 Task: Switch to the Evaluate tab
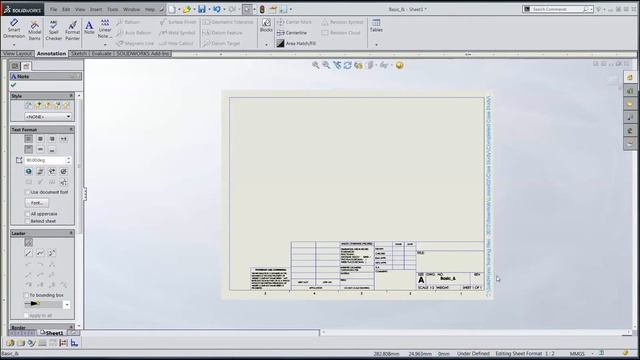tap(102, 53)
